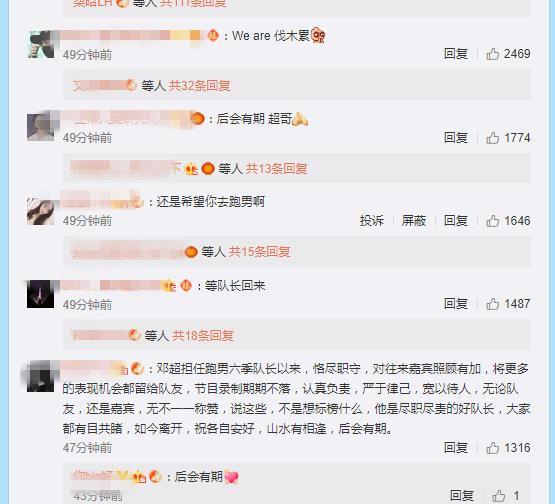Click thumbs-up on '等队长回来' comment
This screenshot has height=504, width=555.
coord(492,304)
